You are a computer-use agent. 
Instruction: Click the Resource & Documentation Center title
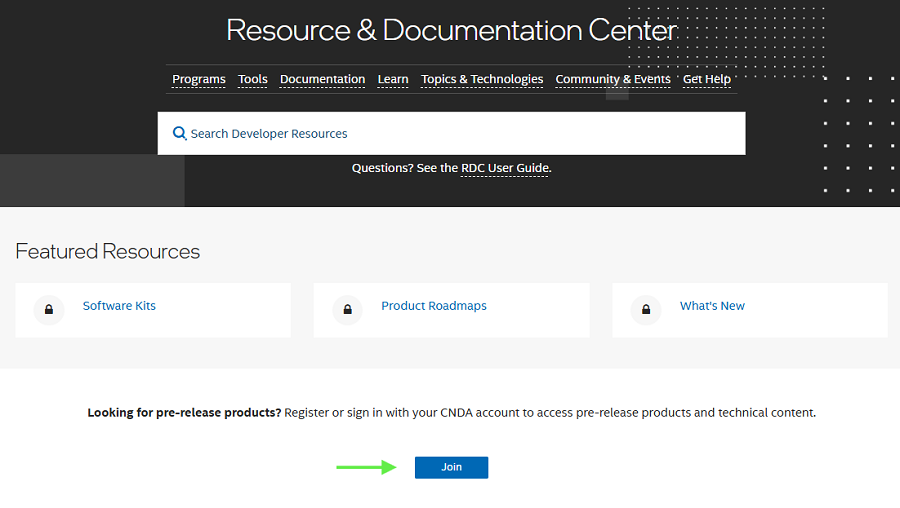(x=451, y=30)
